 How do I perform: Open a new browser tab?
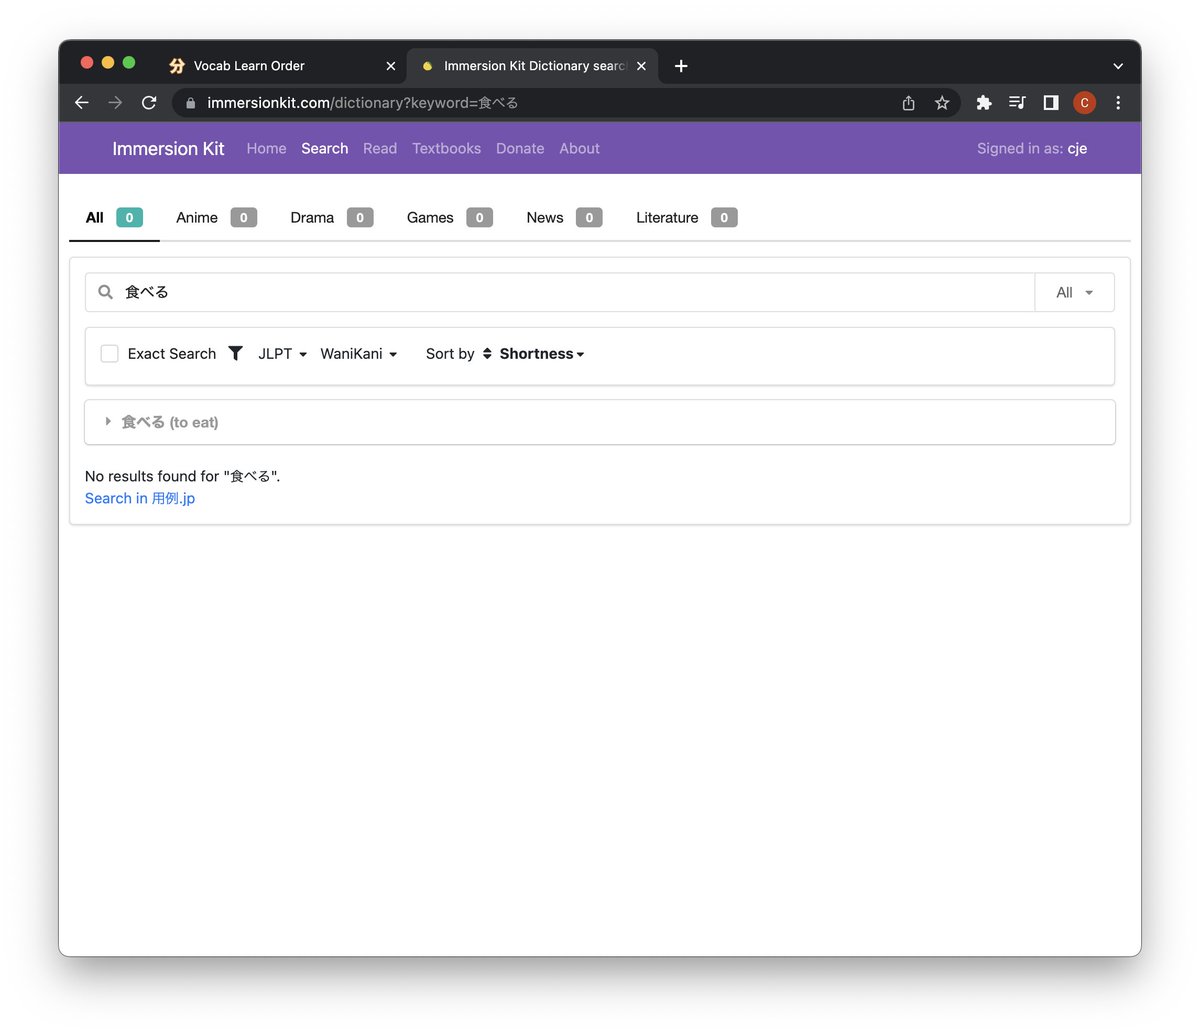[x=681, y=66]
